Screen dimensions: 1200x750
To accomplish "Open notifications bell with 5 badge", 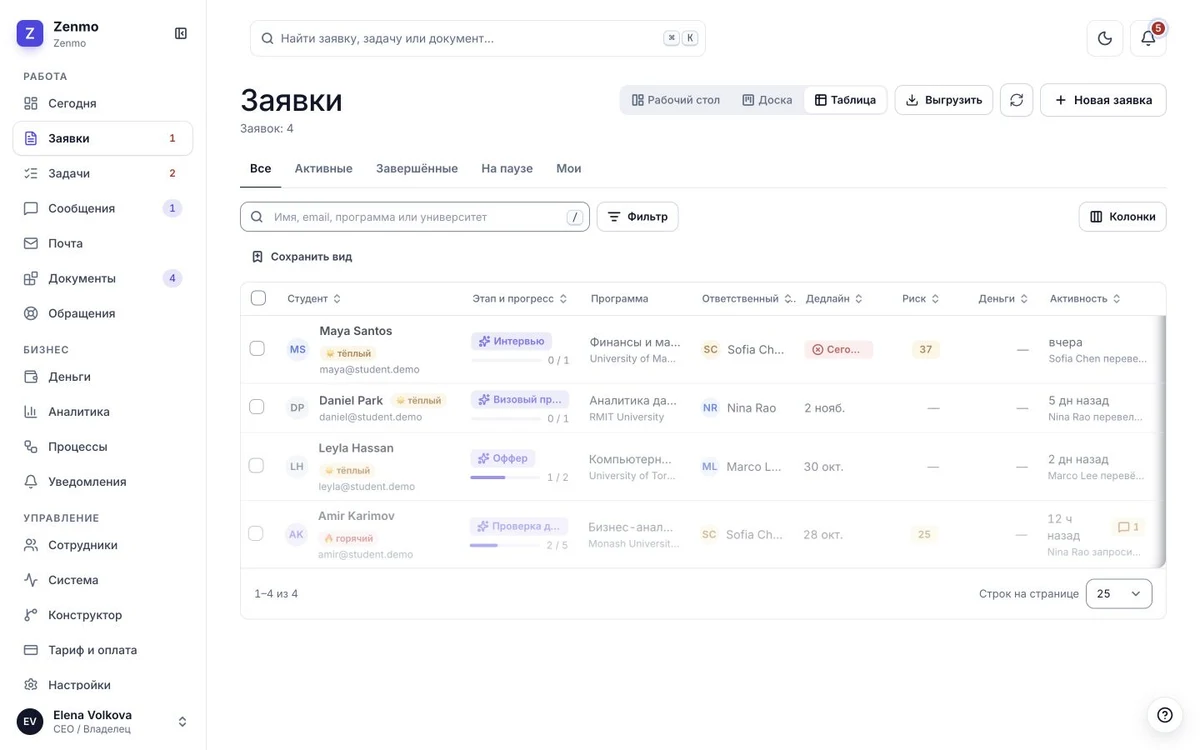I will pyautogui.click(x=1148, y=38).
